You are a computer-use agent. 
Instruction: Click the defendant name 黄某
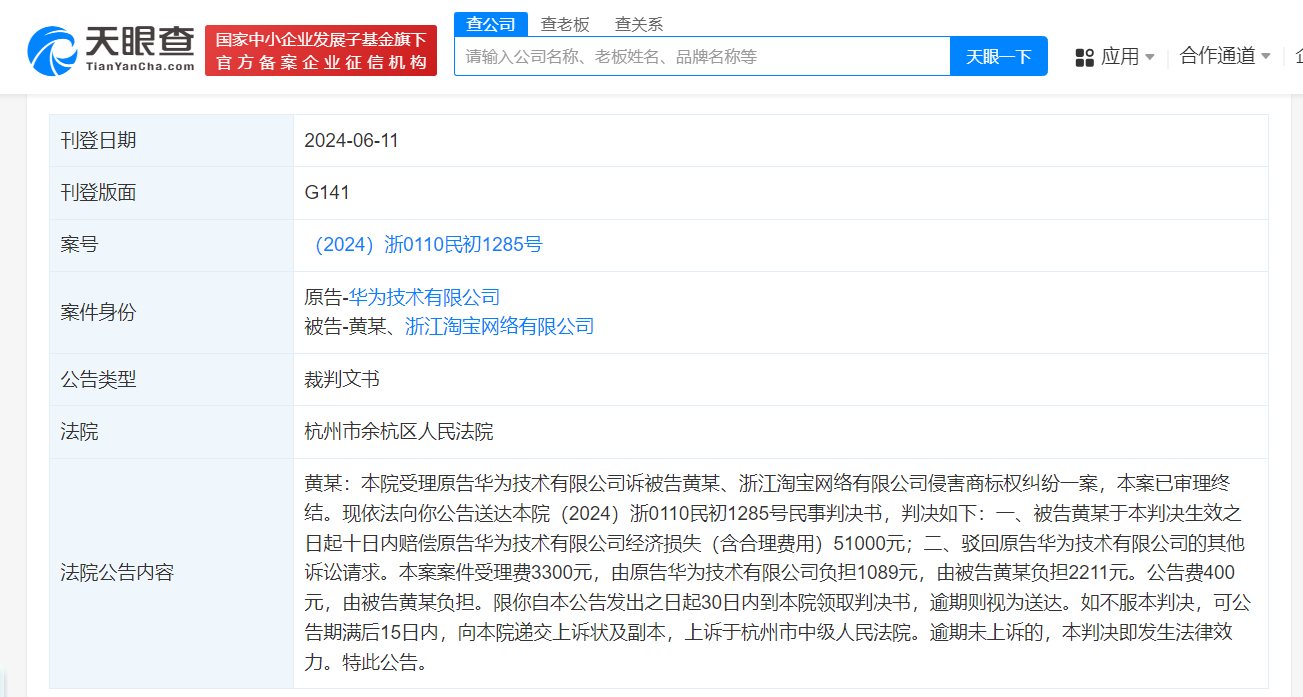point(368,326)
